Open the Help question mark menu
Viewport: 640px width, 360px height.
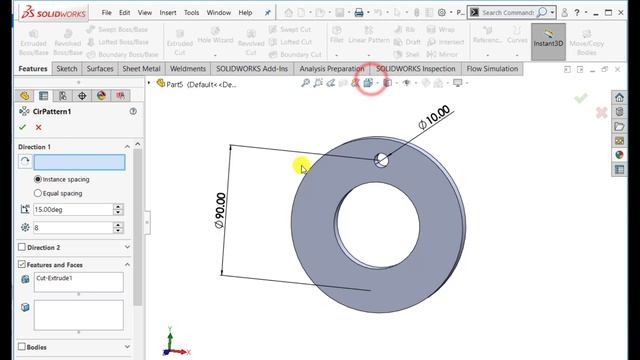coord(577,13)
